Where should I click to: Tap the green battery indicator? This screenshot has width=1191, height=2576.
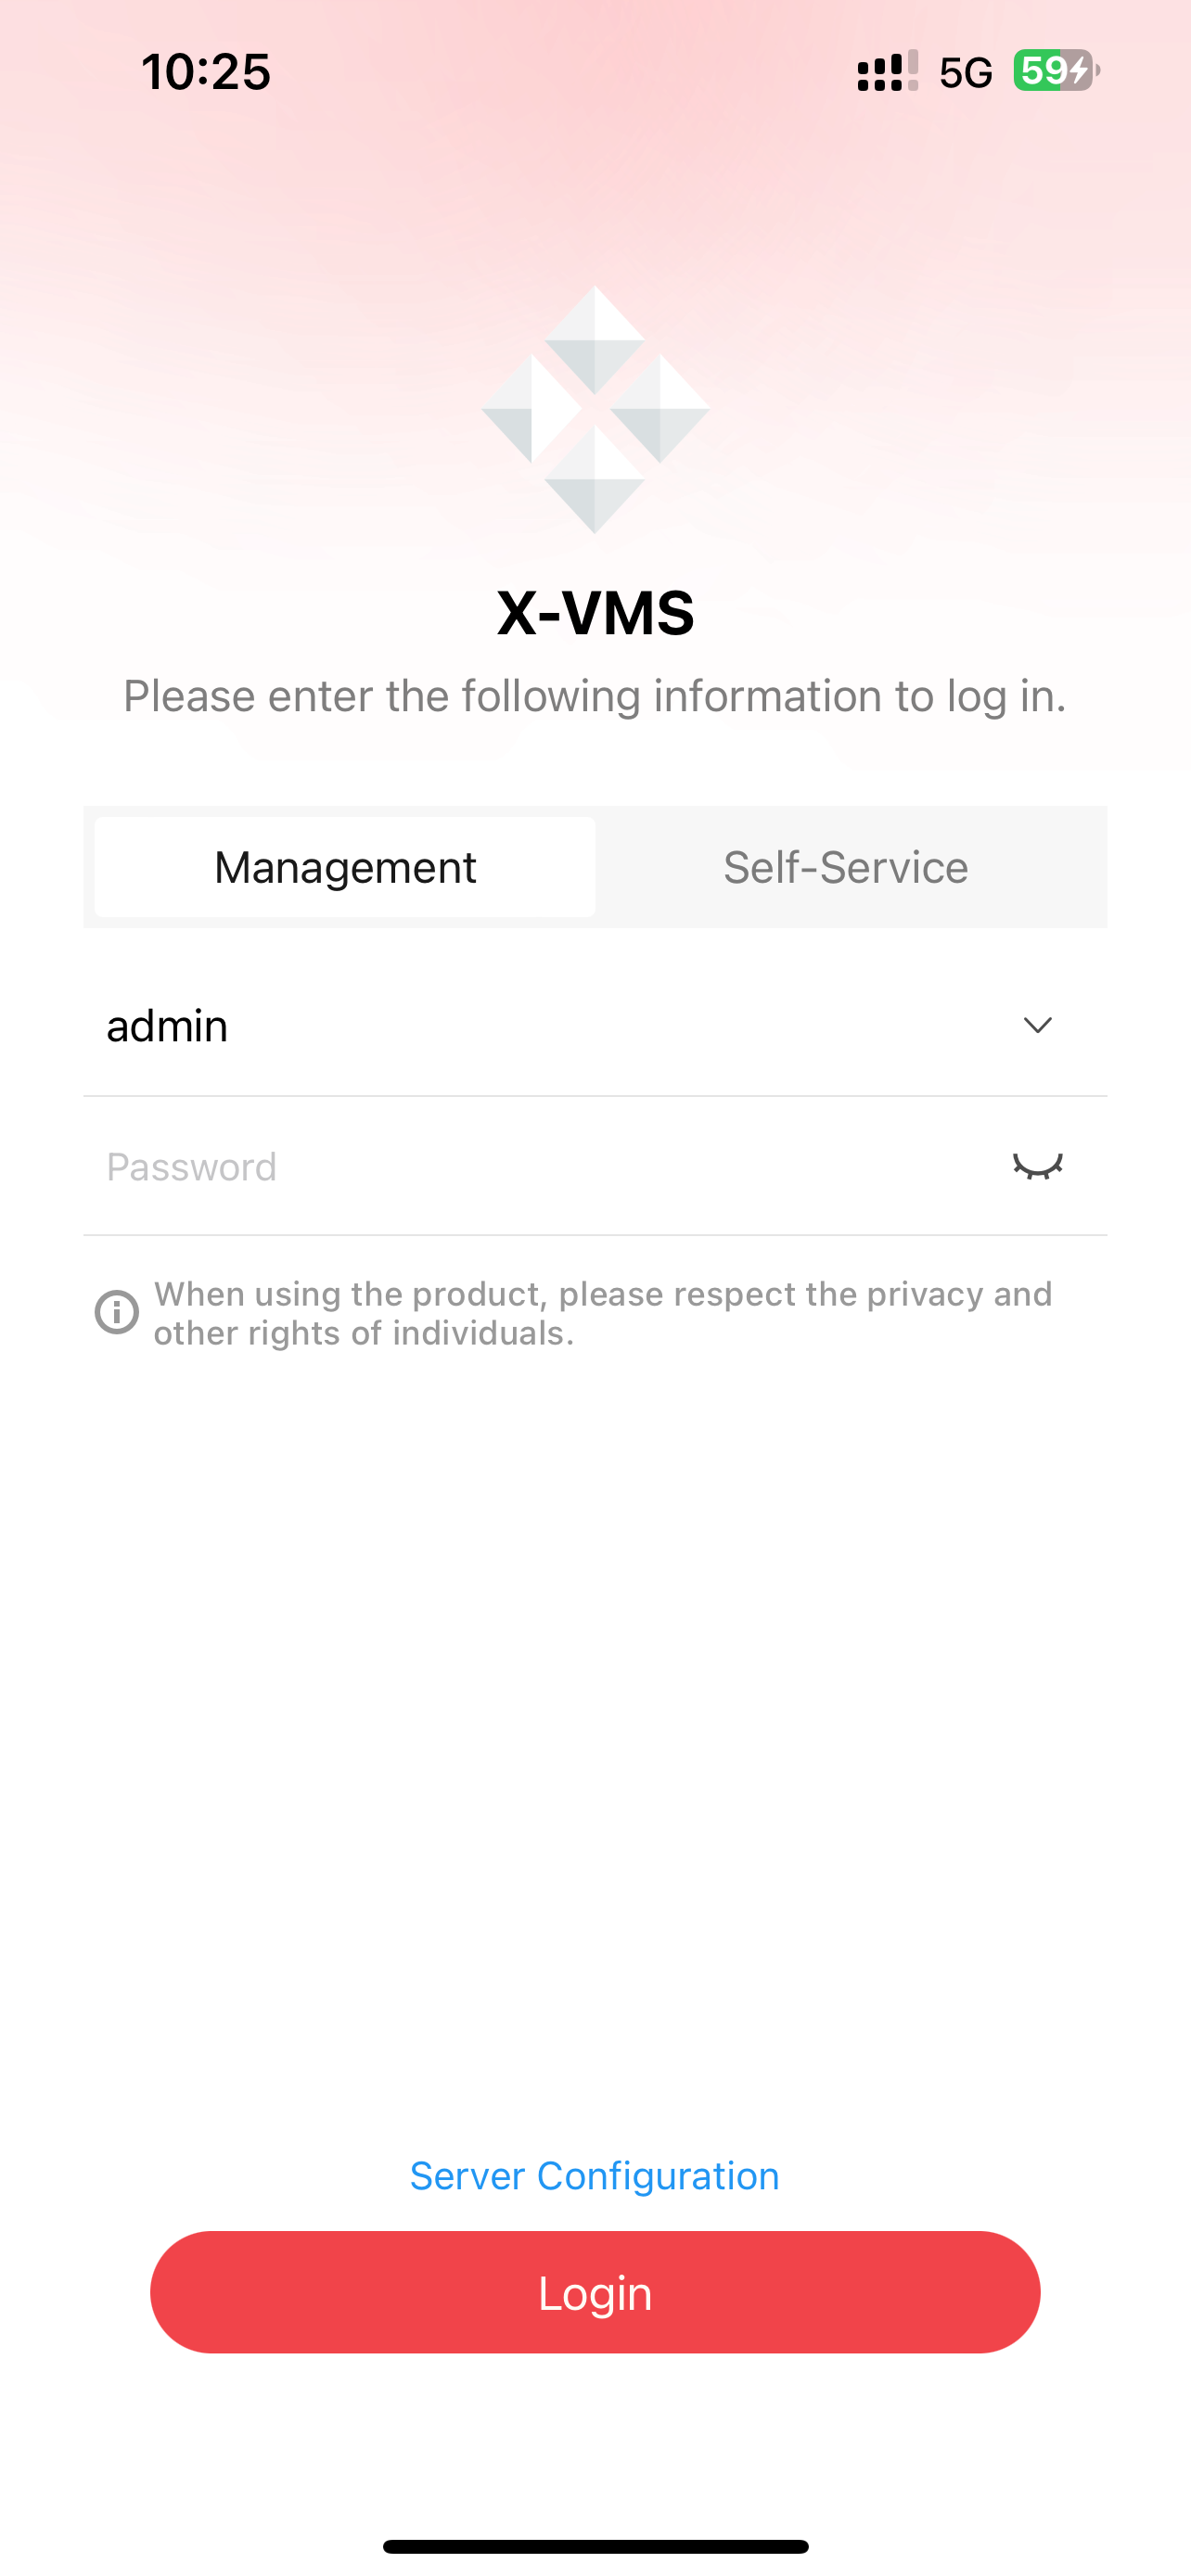(1056, 71)
